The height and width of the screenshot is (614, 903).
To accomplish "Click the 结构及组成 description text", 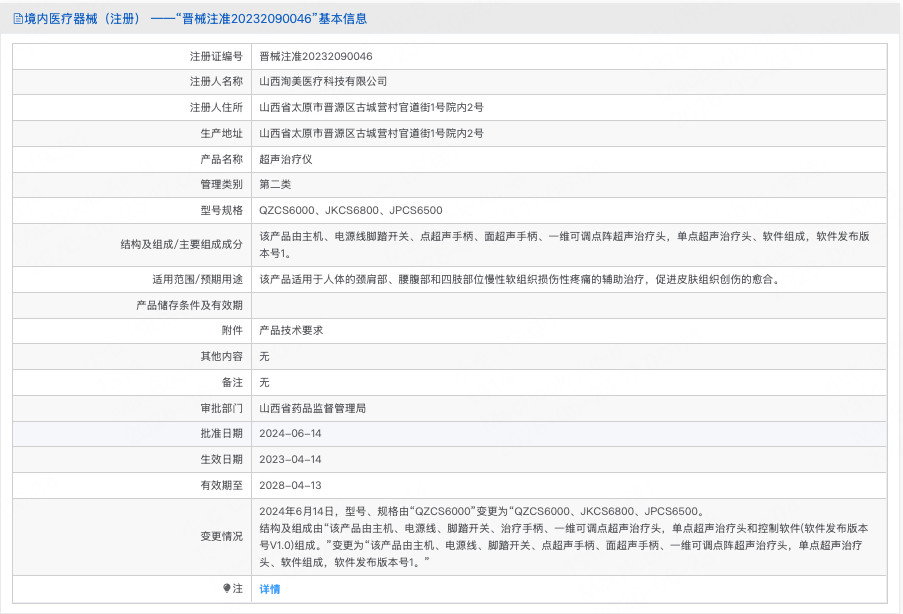I will tap(564, 245).
